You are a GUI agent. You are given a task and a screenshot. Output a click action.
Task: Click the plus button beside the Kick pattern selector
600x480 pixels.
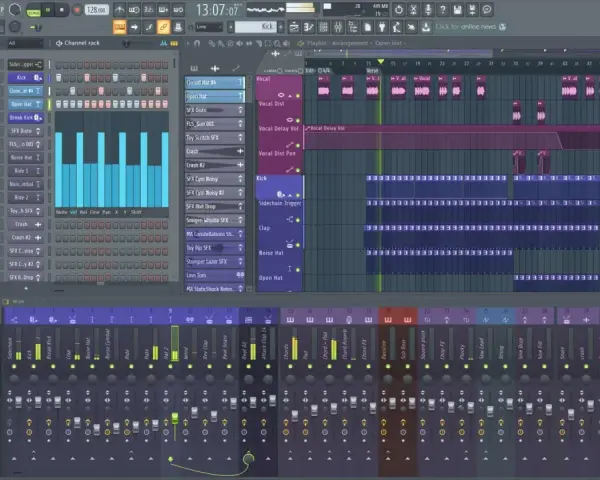[281, 27]
